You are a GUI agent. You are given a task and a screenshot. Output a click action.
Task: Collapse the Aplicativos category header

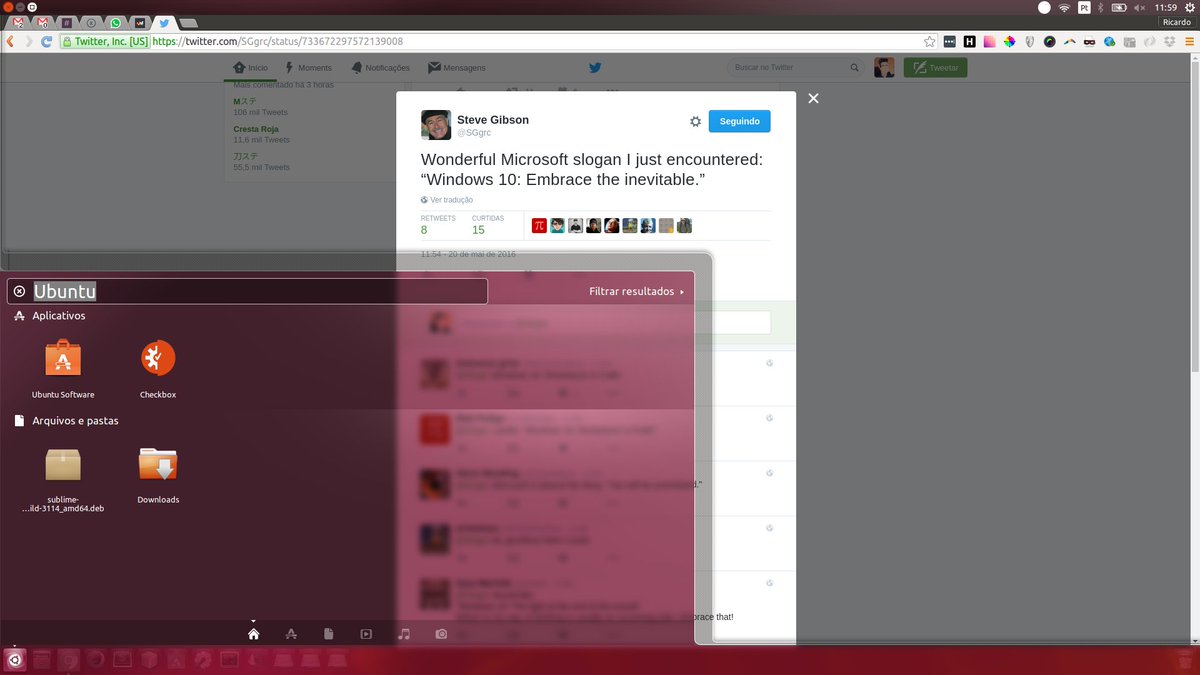[x=49, y=316]
